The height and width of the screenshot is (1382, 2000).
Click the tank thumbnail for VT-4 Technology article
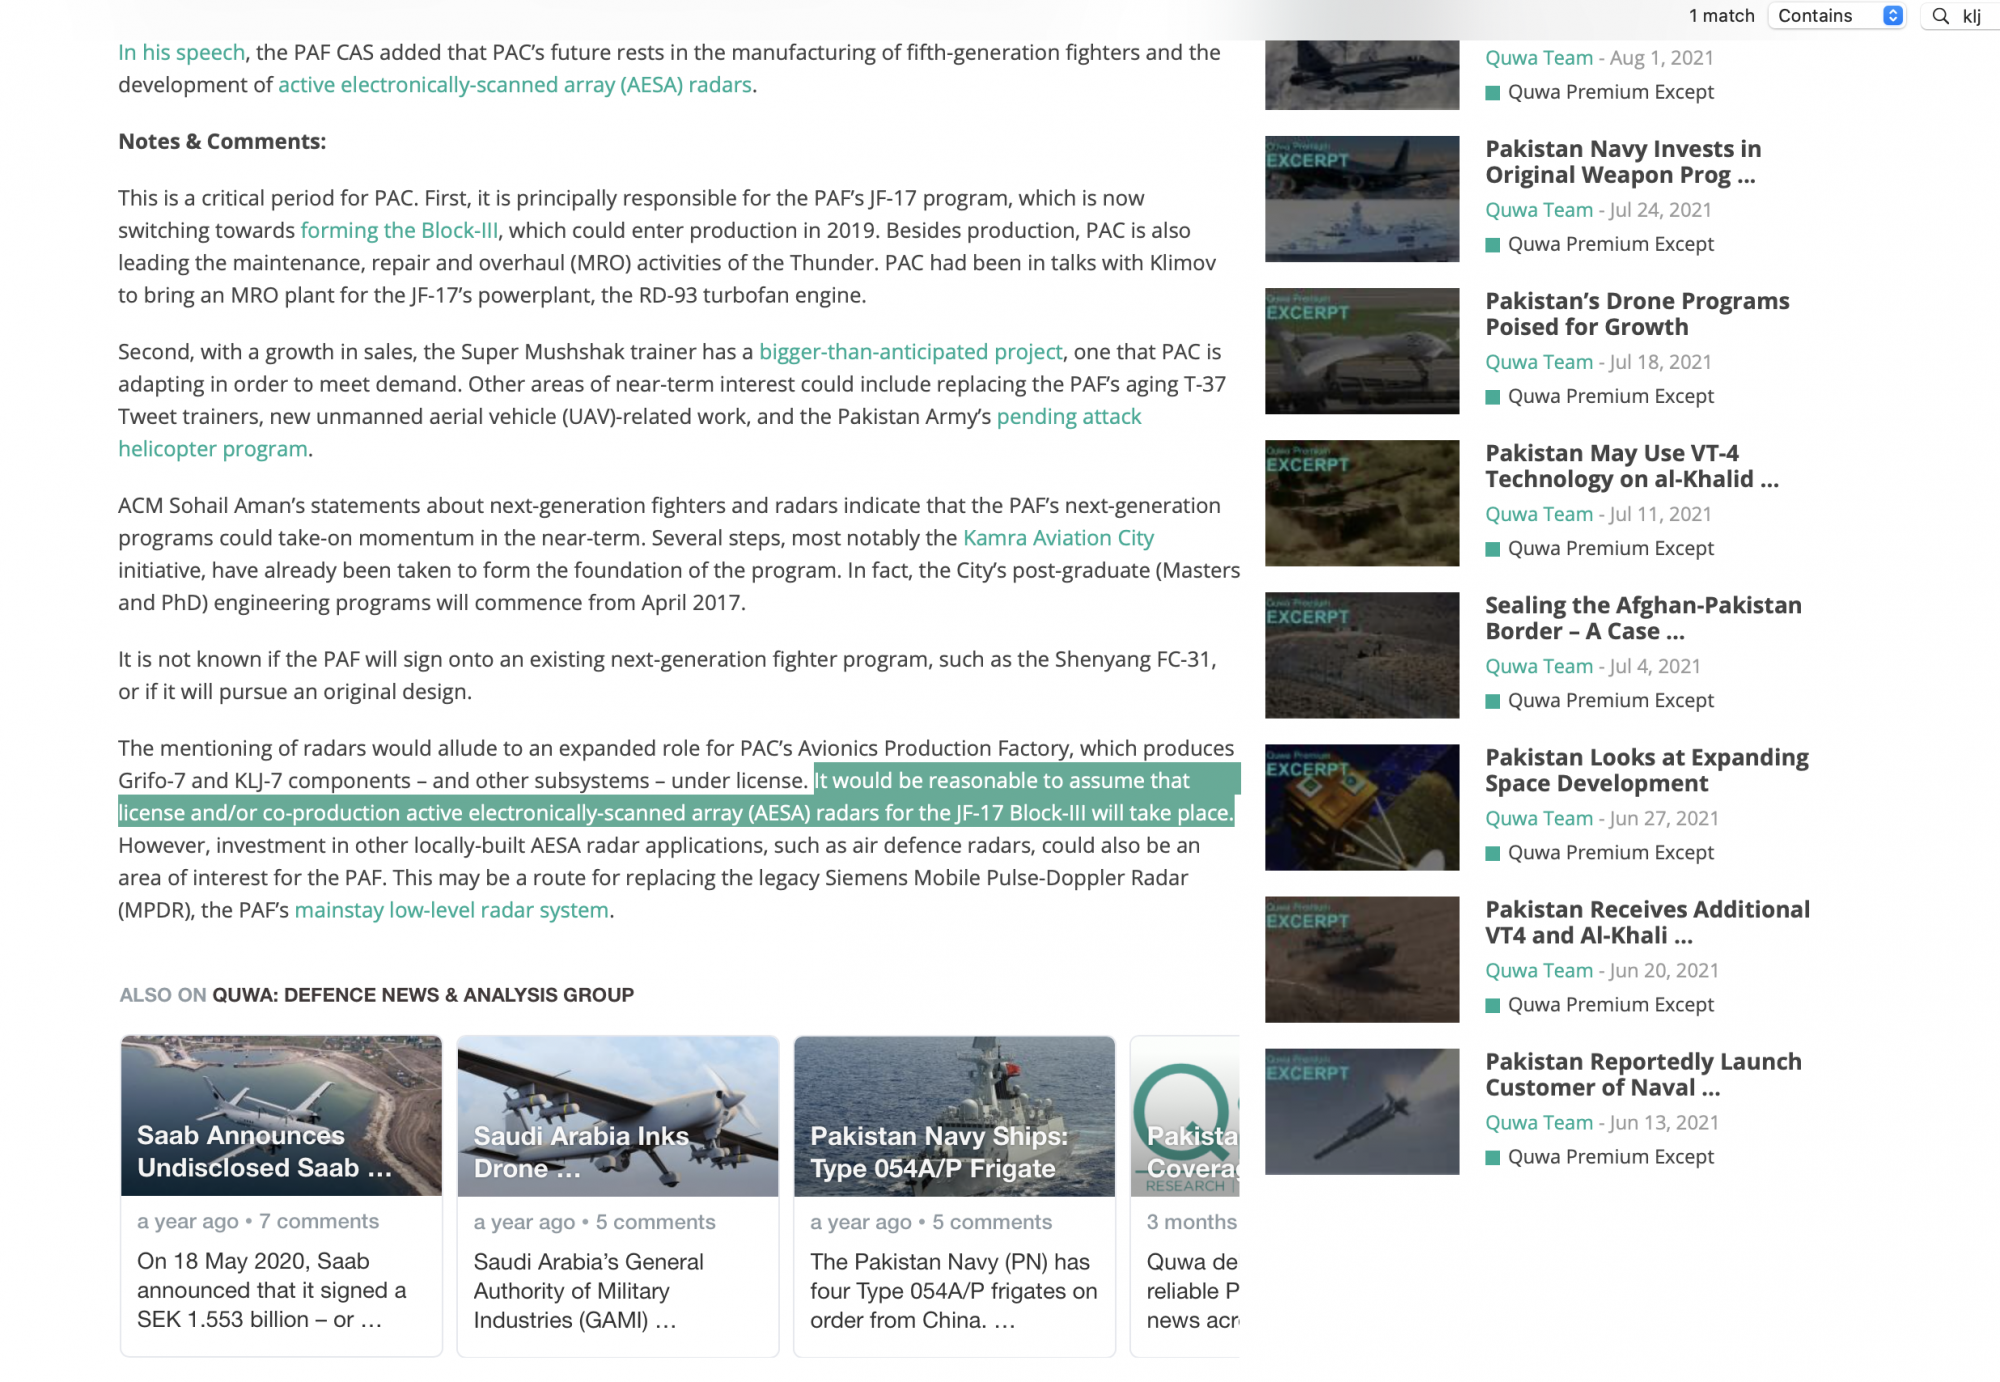pos(1362,503)
